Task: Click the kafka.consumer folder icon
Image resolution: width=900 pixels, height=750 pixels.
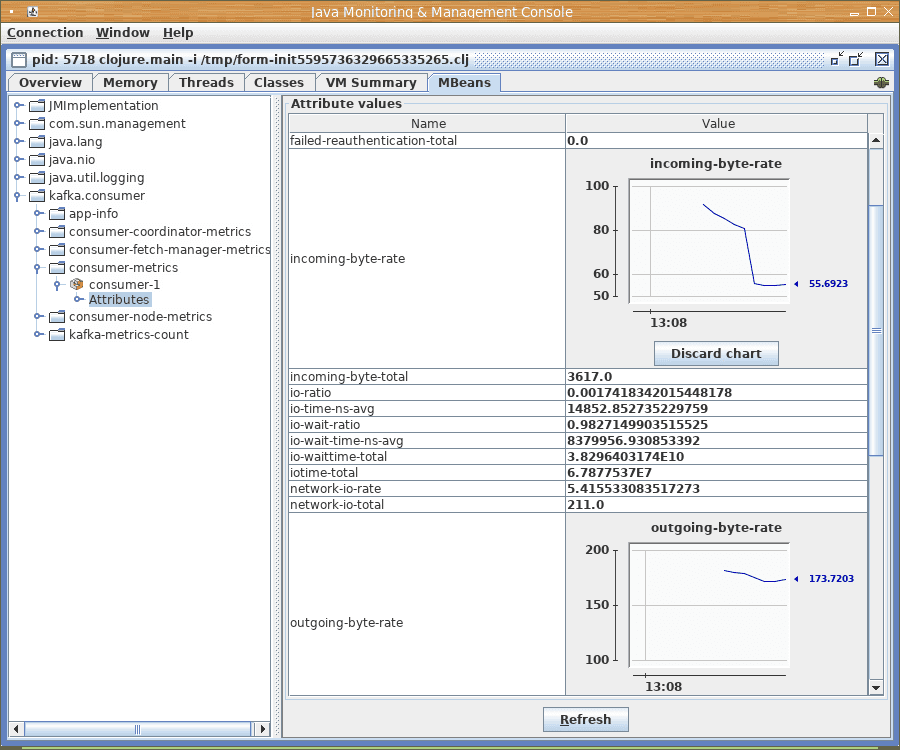Action: (x=37, y=196)
